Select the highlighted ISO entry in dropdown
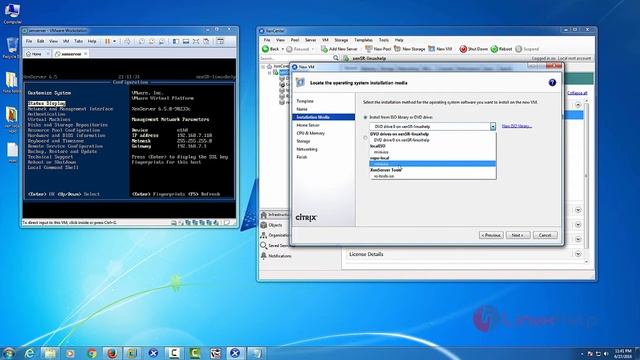Viewport: 640px width, 360px height. (433, 164)
